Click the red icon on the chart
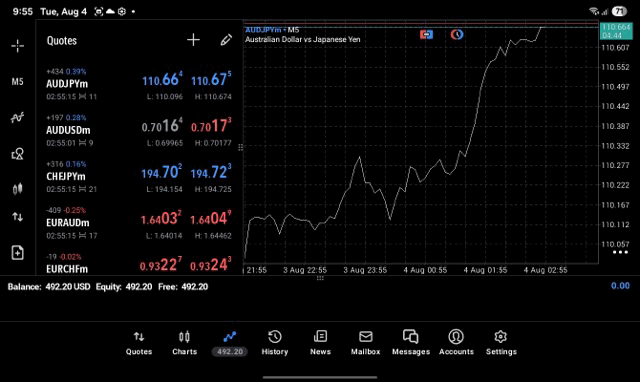Viewport: 640px width, 382px height. 427,34
